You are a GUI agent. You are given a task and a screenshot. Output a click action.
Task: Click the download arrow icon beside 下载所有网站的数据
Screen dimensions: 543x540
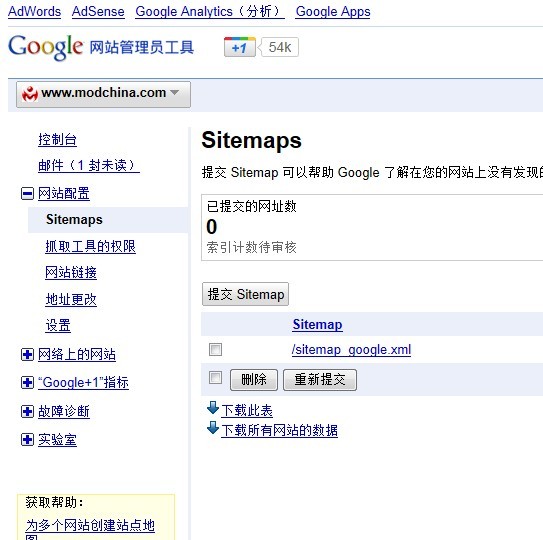pos(213,428)
